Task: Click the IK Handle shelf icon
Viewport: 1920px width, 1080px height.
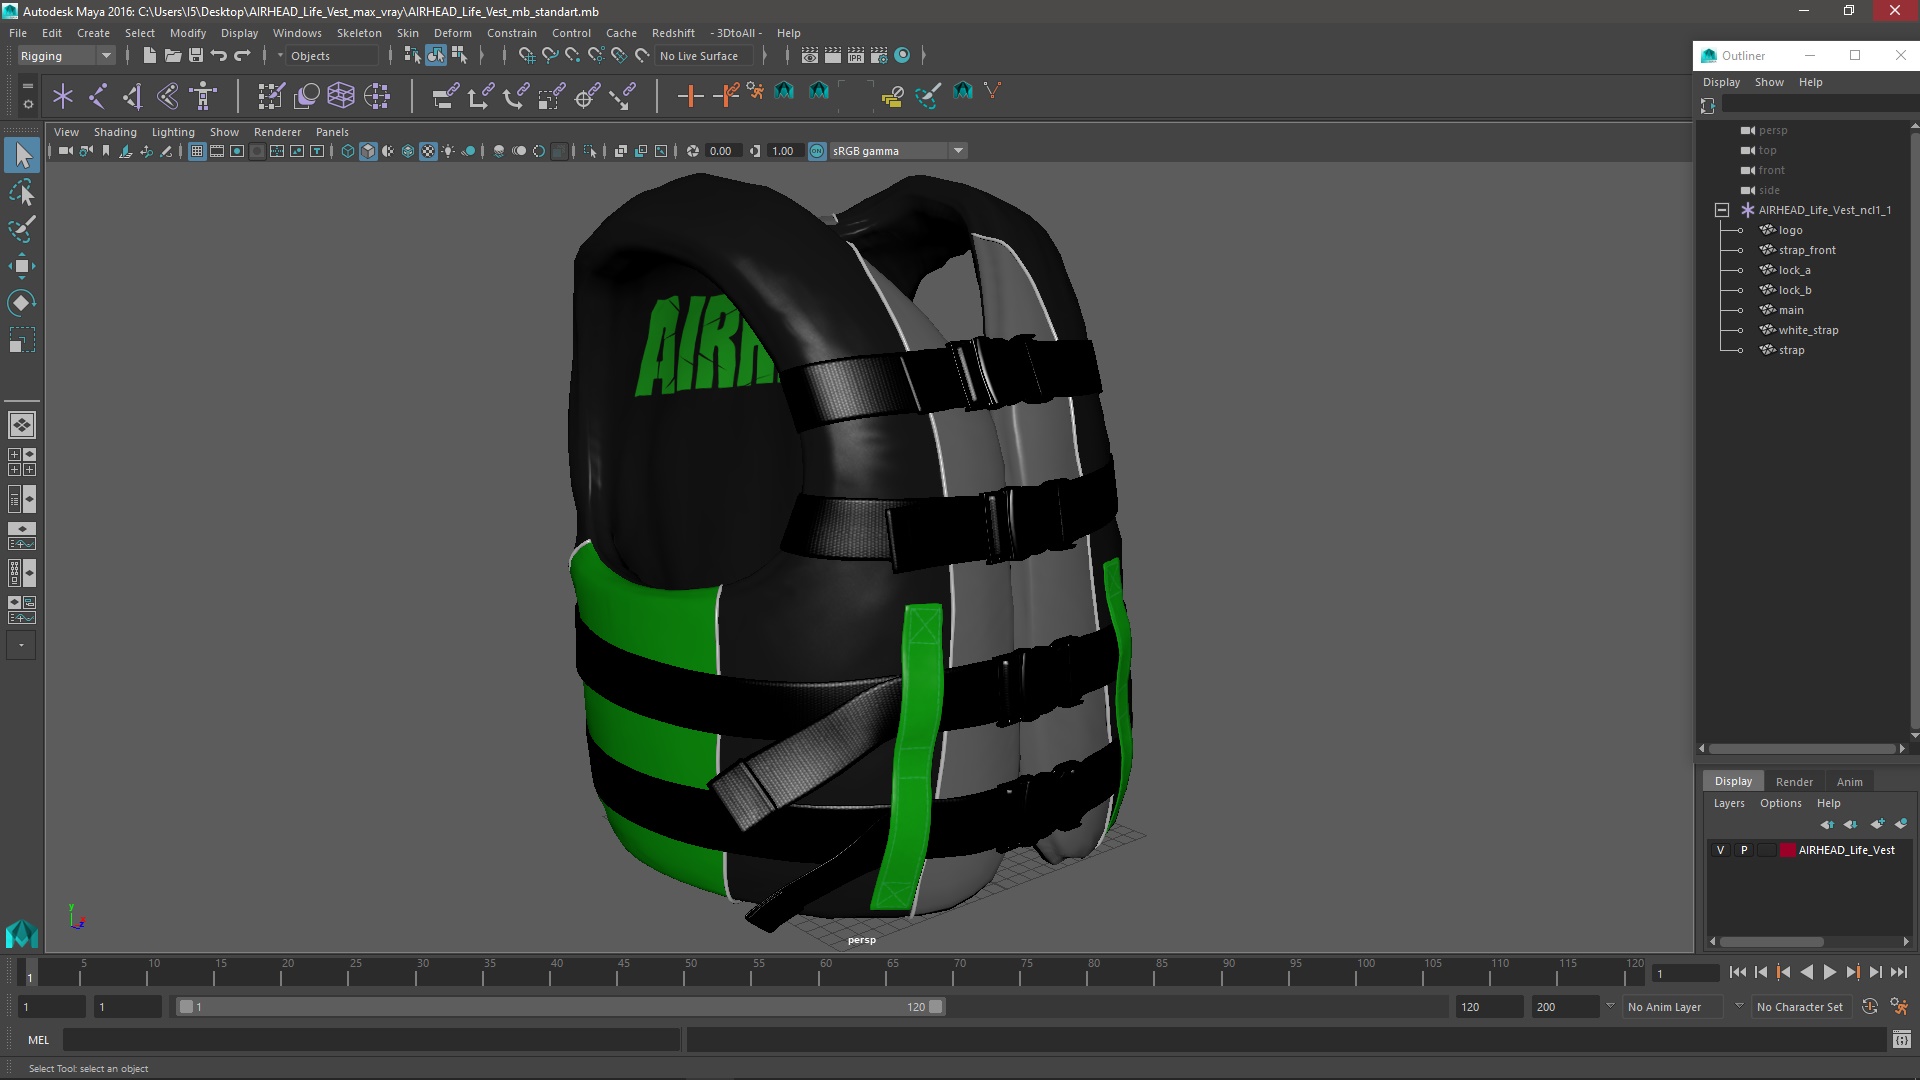Action: 133,96
